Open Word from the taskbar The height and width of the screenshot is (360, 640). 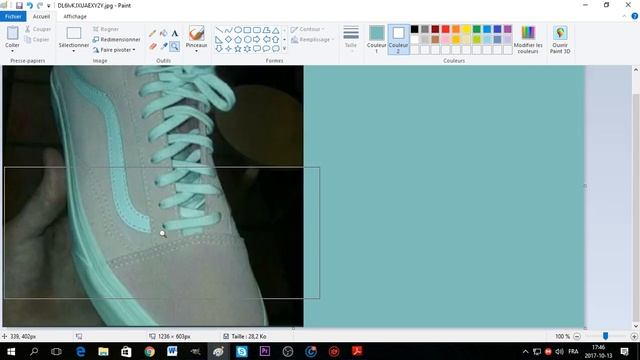point(172,351)
